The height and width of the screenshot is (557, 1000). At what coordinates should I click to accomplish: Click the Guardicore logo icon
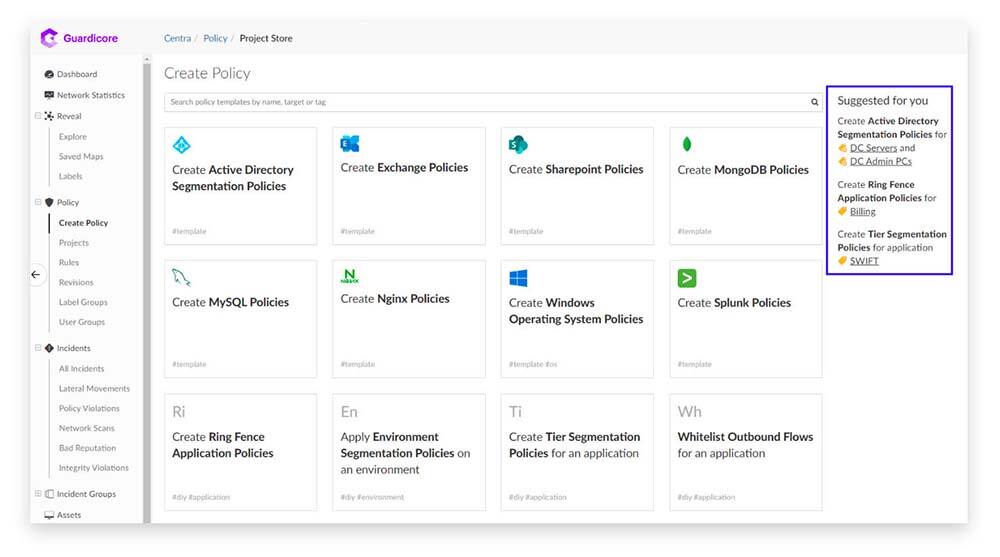48,38
